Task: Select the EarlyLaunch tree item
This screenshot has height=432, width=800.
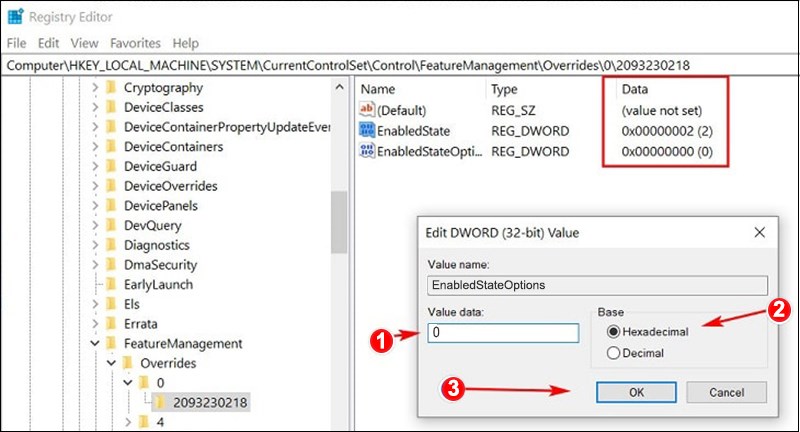Action: click(158, 285)
